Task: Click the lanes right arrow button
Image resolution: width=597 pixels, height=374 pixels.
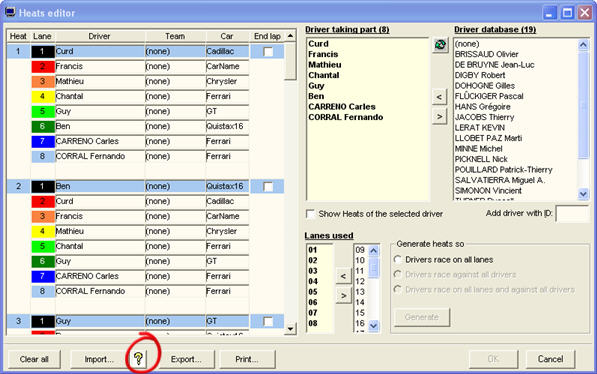Action: (343, 296)
